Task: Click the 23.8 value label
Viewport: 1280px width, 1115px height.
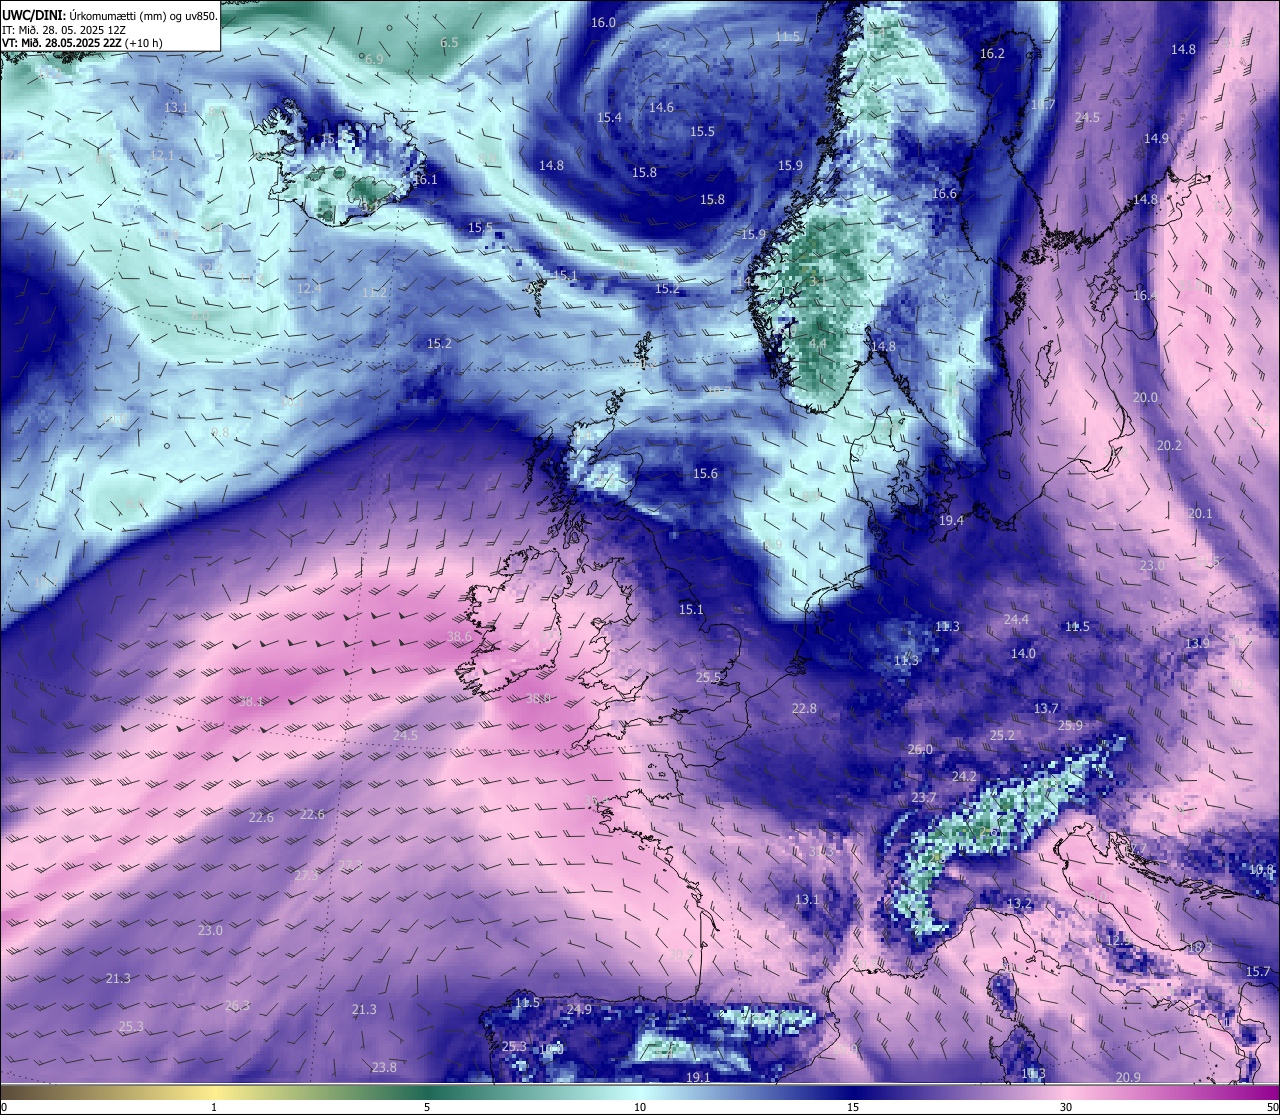Action: pyautogui.click(x=384, y=1067)
